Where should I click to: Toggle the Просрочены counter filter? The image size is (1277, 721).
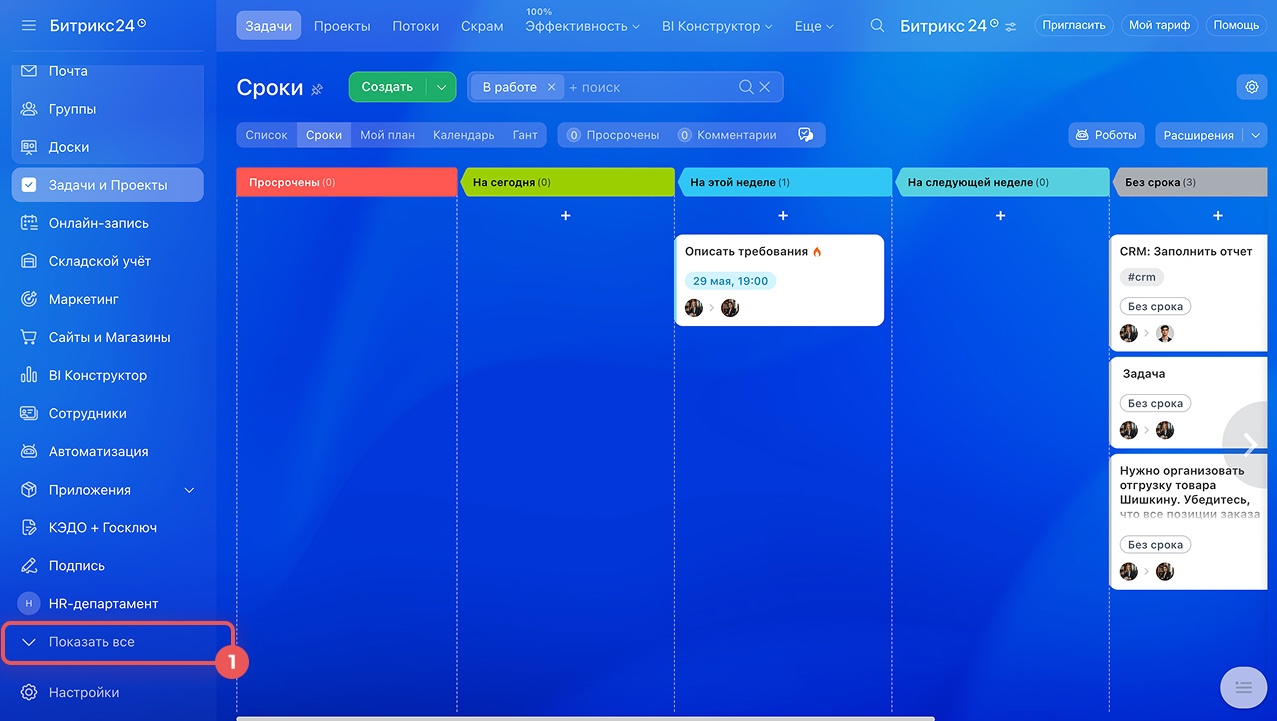613,135
